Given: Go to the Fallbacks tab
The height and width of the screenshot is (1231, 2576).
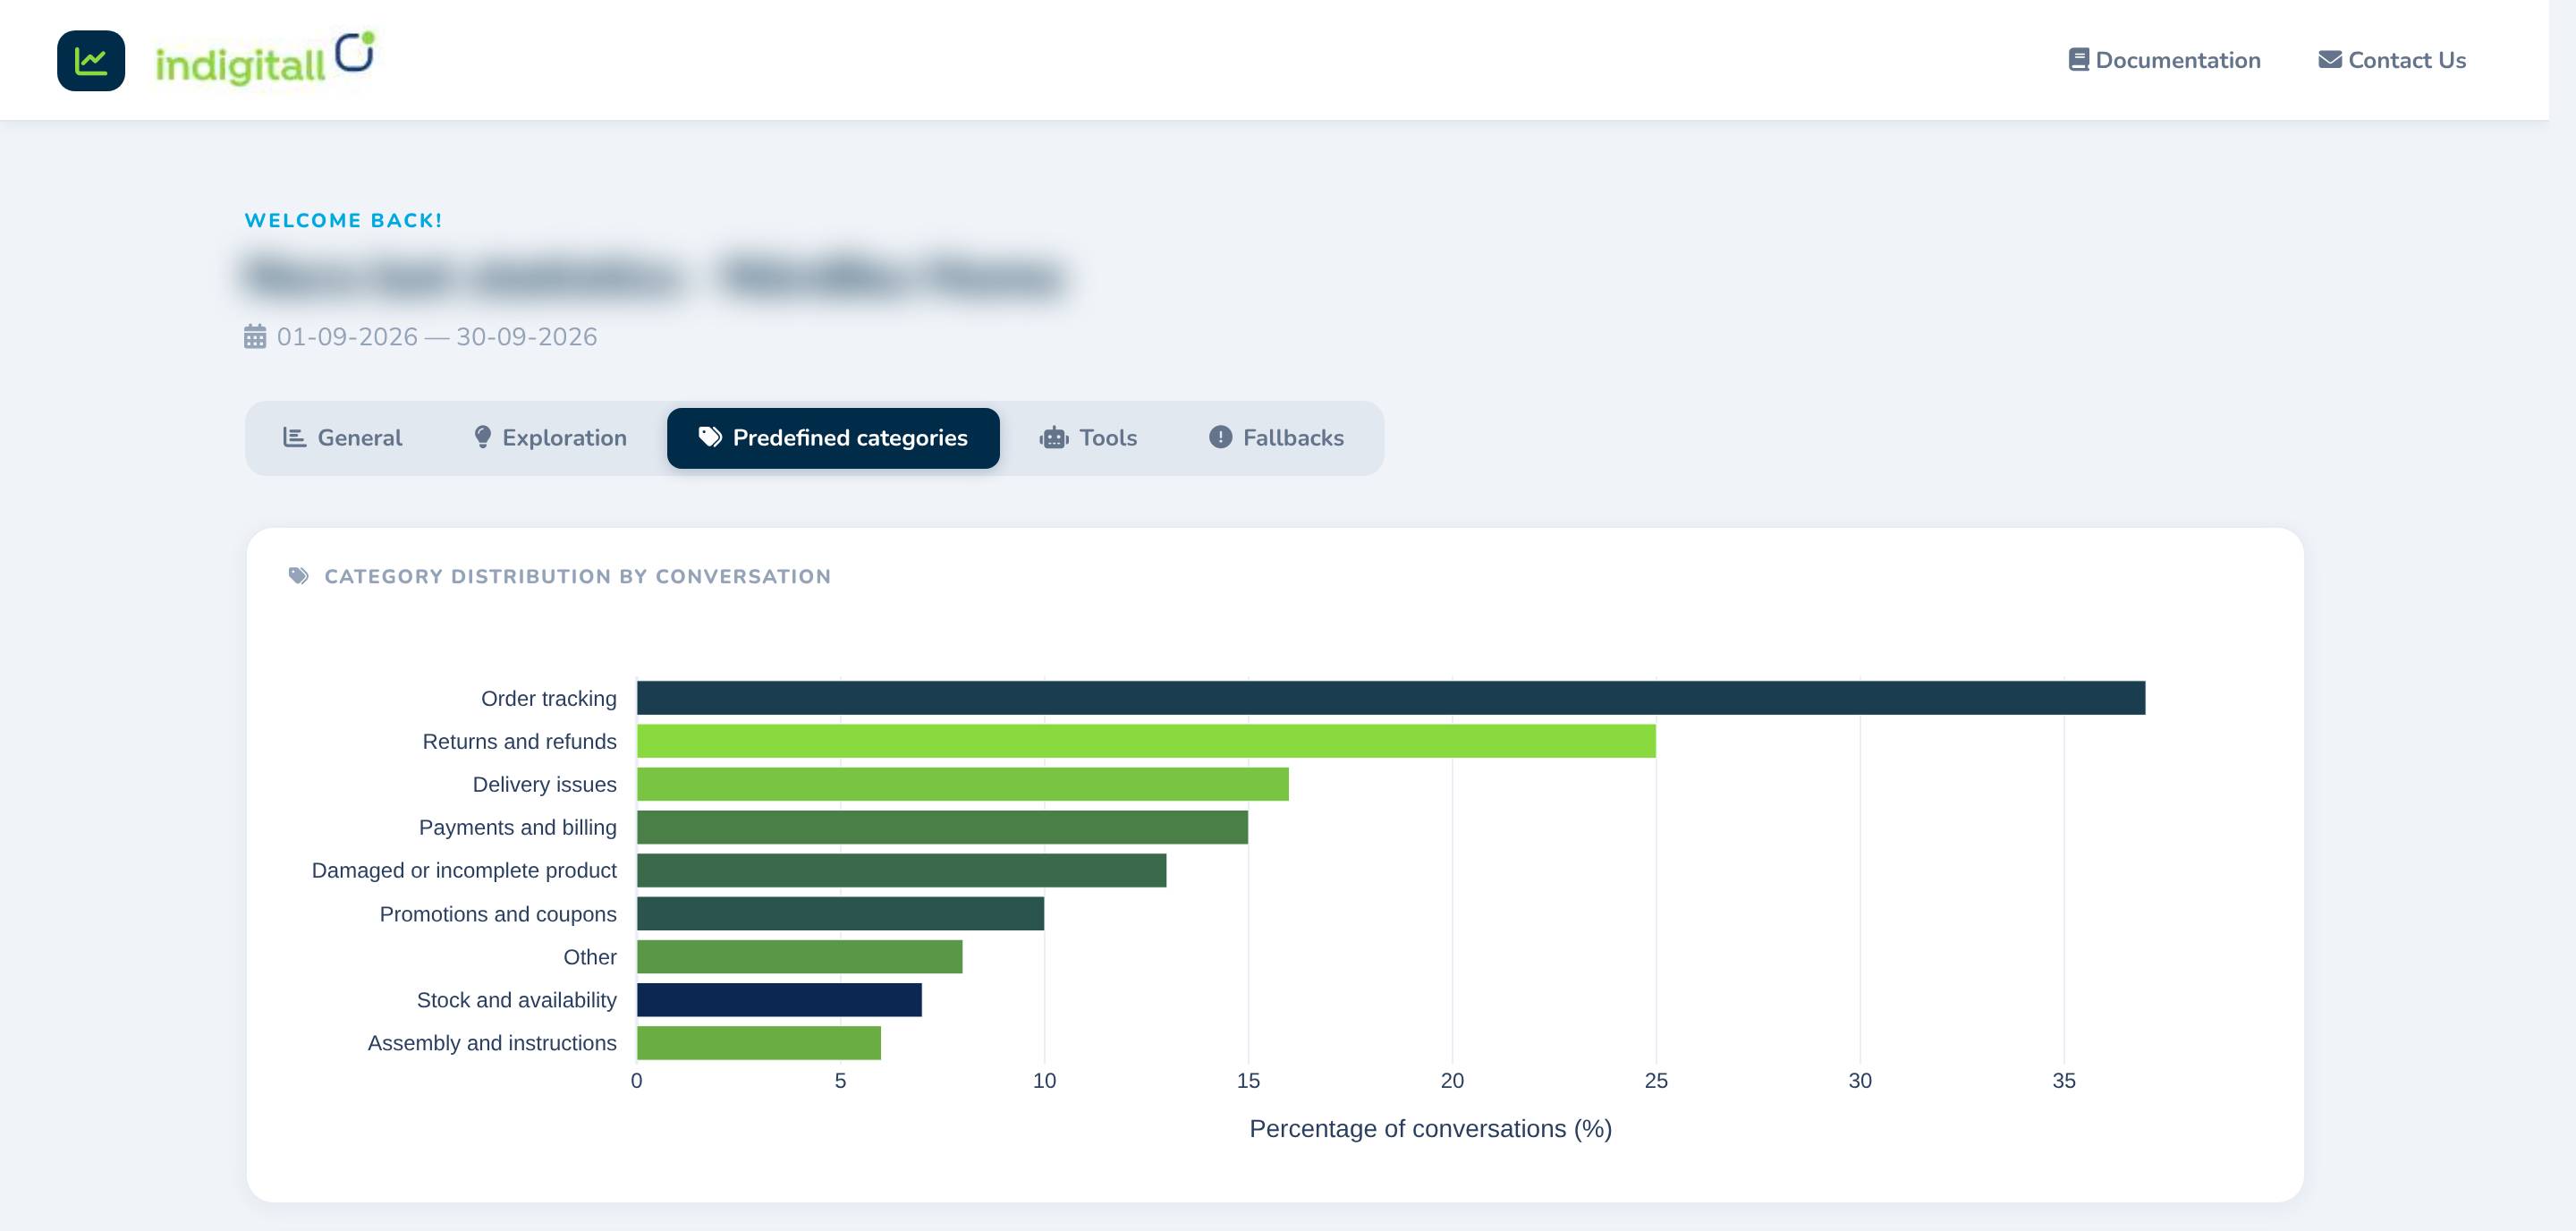Looking at the screenshot, I should 1276,438.
